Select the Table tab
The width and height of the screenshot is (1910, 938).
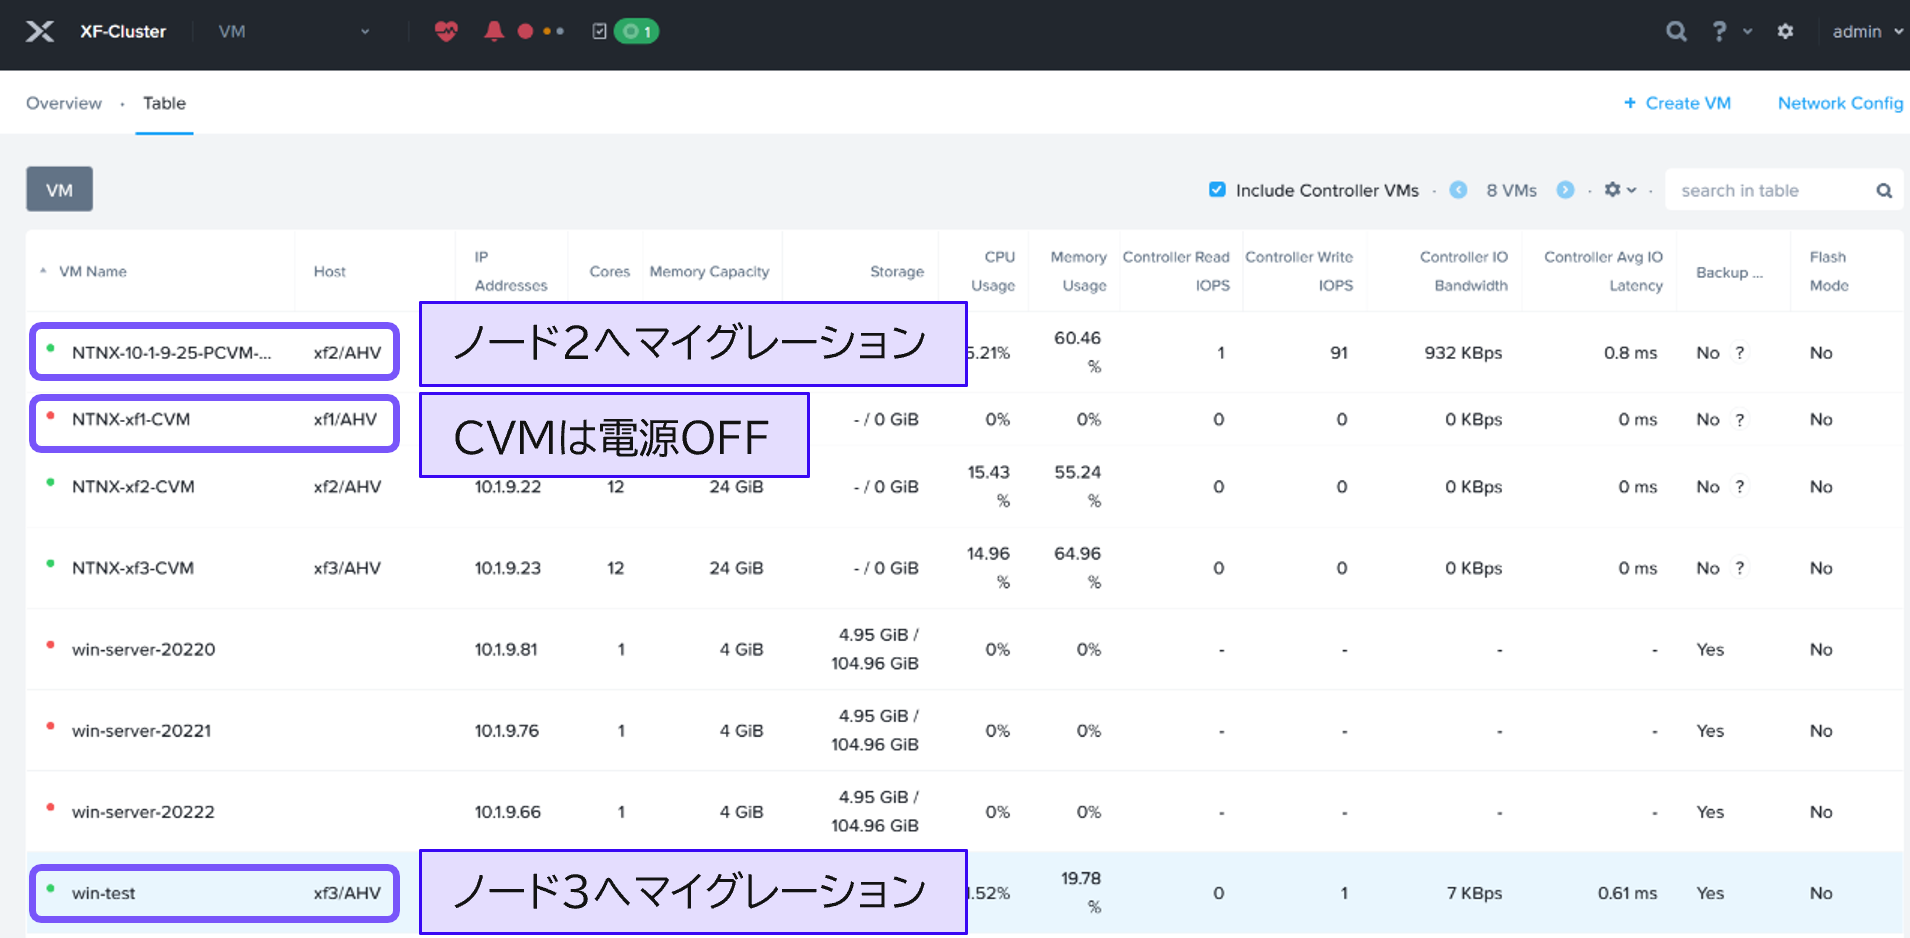[x=164, y=103]
